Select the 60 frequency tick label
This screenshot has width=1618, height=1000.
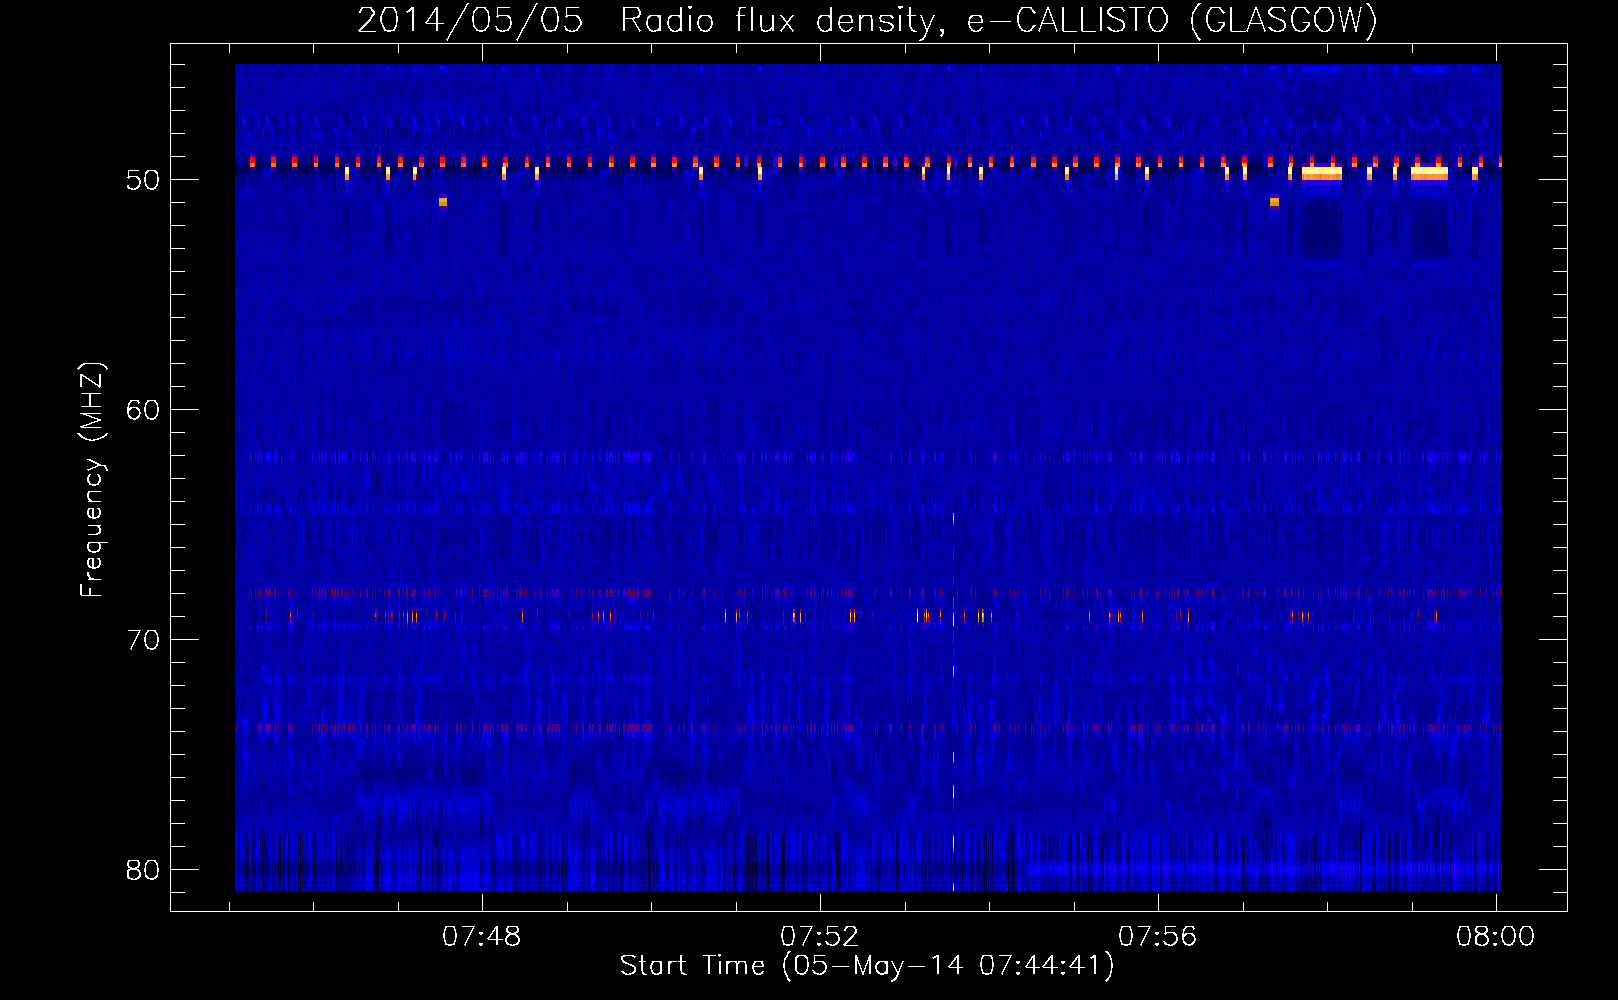(143, 410)
